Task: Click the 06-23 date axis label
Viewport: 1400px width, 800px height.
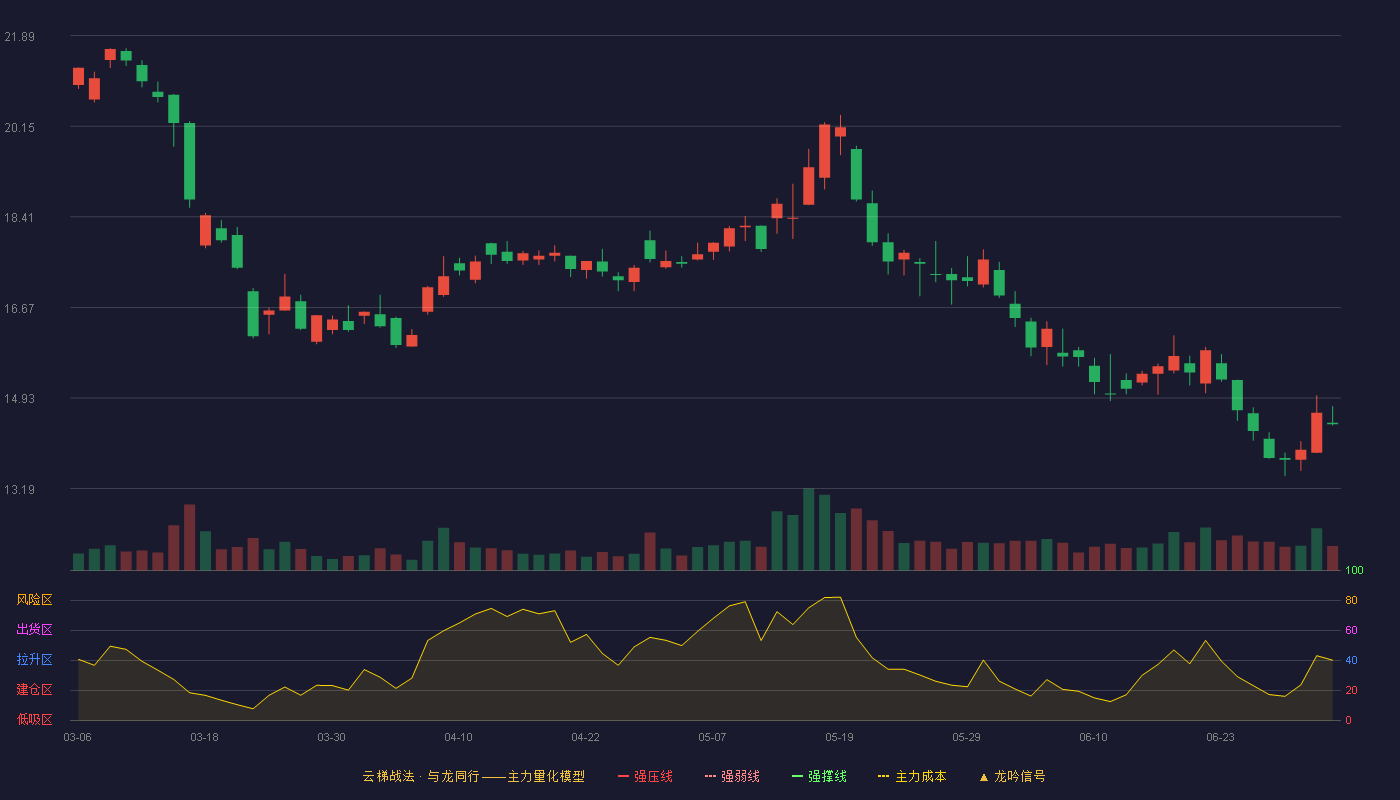Action: [1220, 737]
